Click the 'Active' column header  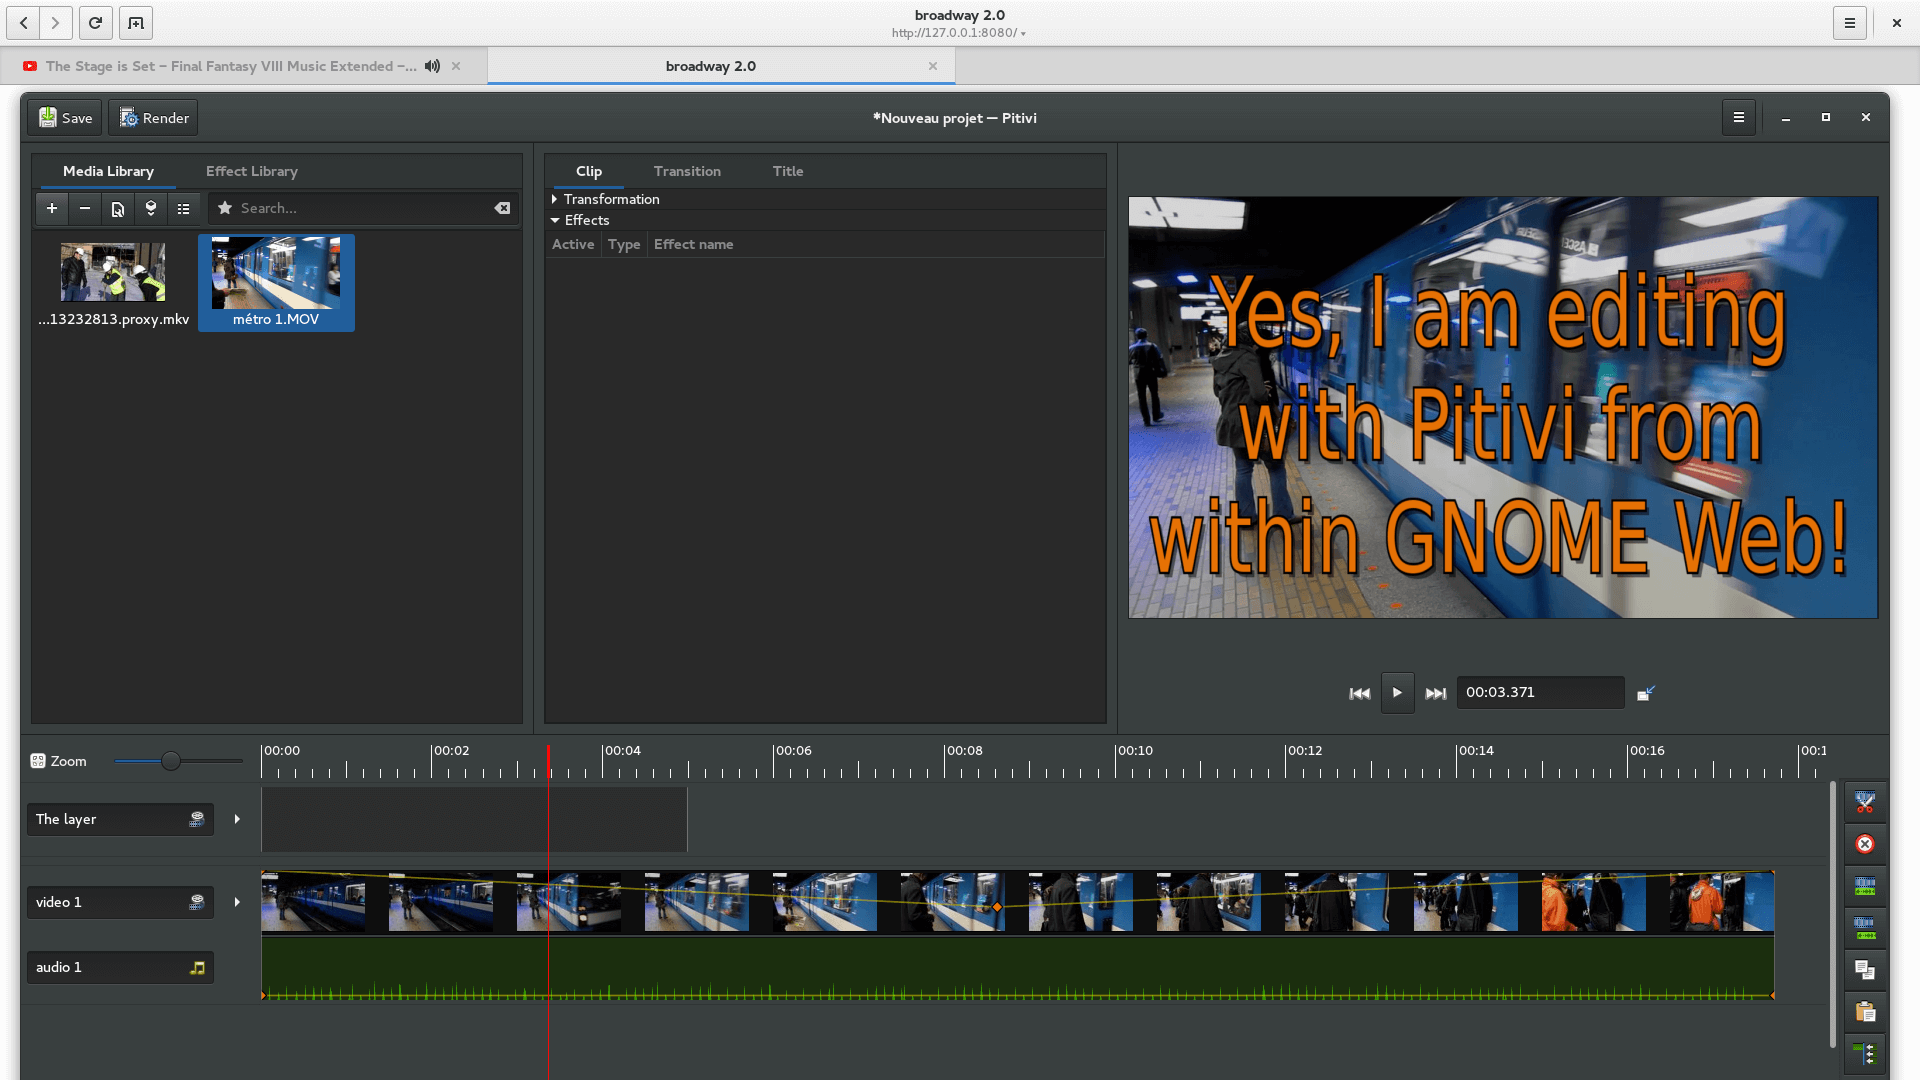click(573, 244)
